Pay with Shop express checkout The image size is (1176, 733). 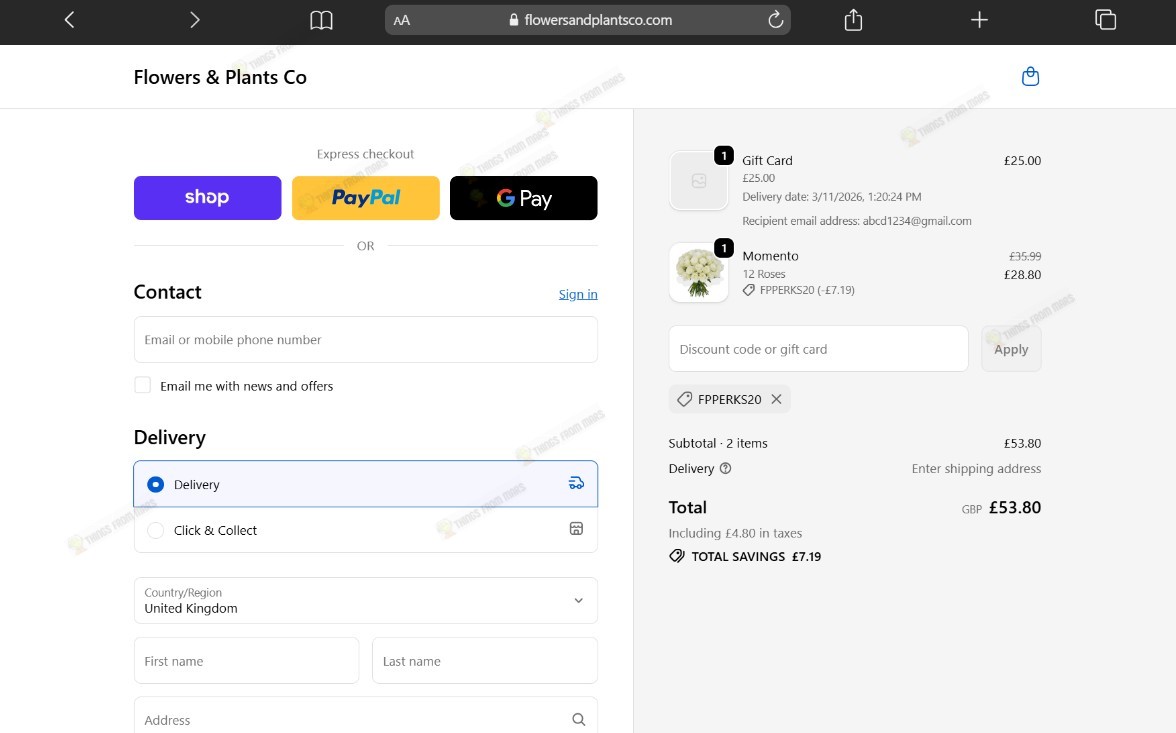click(x=208, y=198)
